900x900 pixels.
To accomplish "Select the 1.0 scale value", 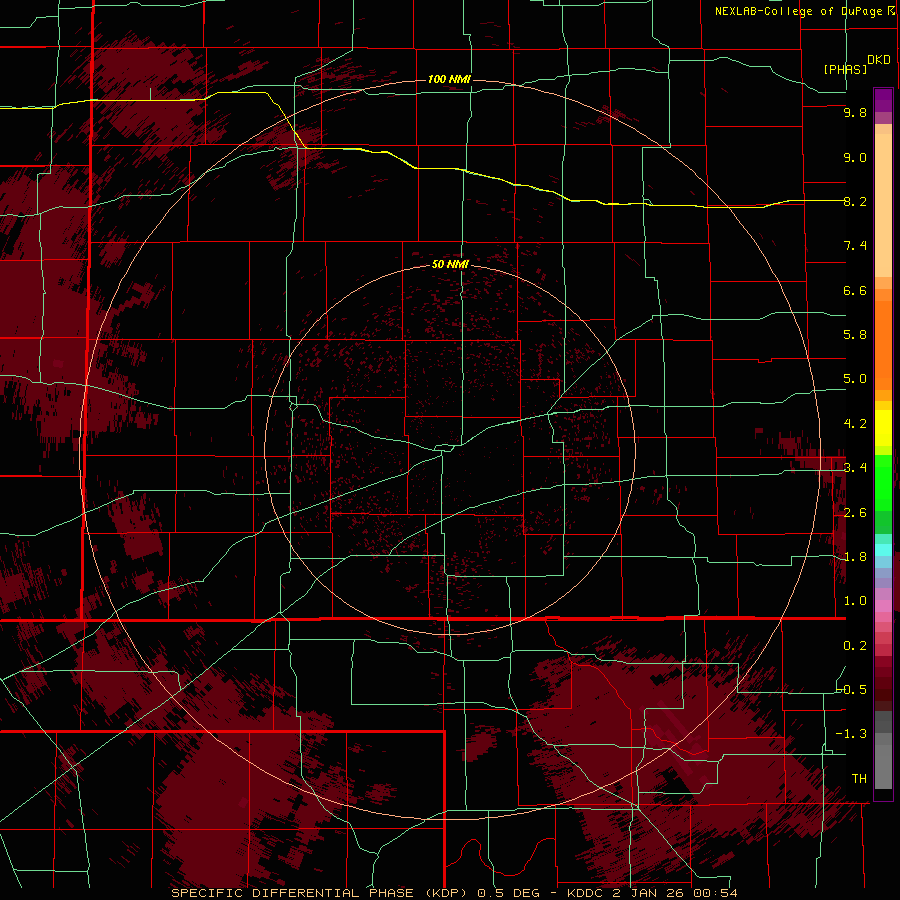I will coord(855,601).
